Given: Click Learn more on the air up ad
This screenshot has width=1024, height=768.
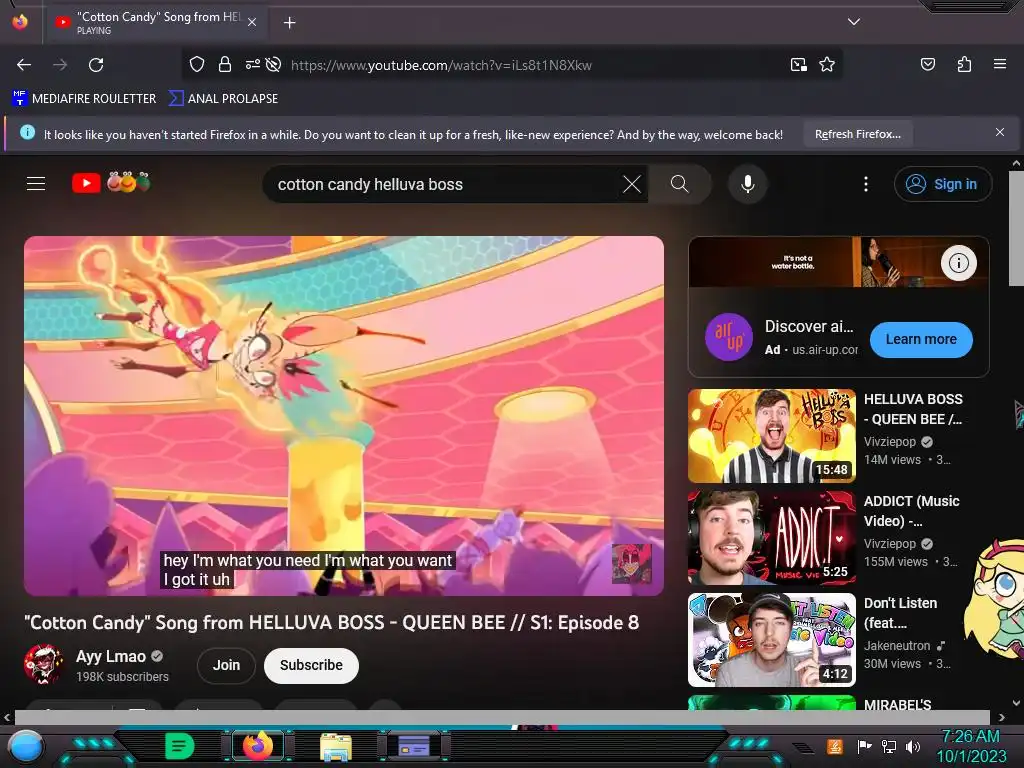Looking at the screenshot, I should click(x=921, y=340).
